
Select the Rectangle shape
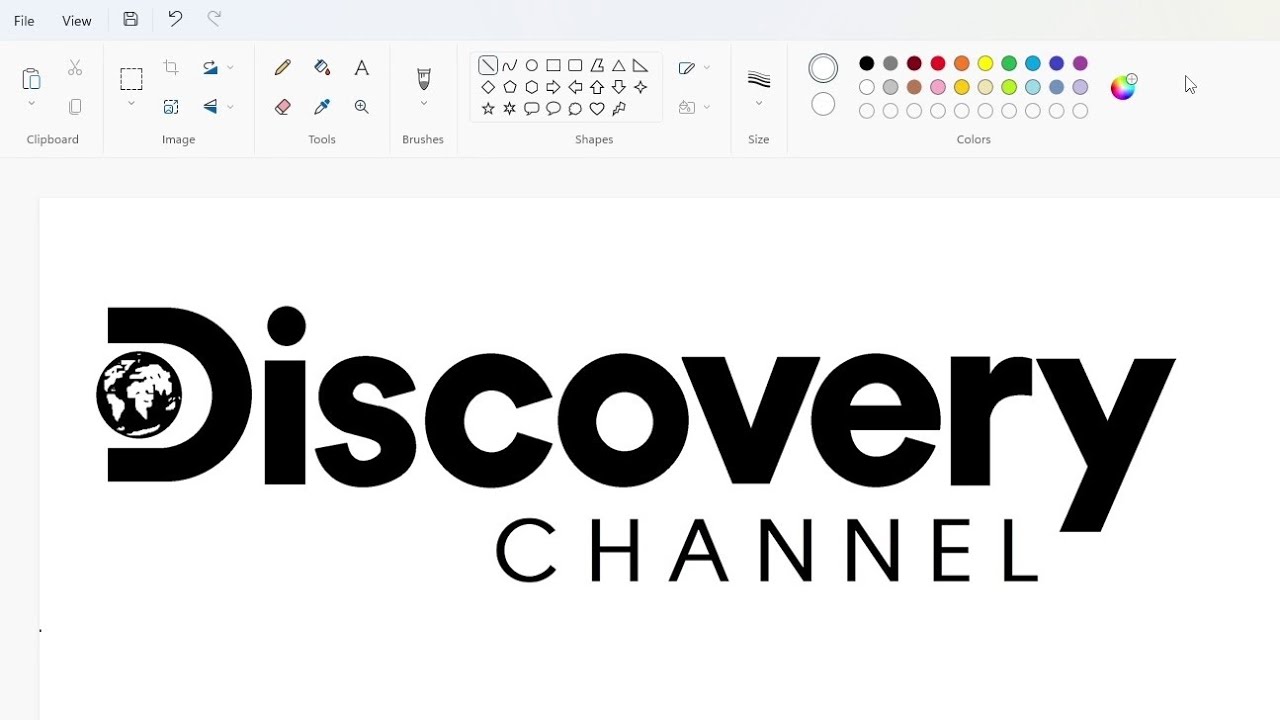coord(553,66)
